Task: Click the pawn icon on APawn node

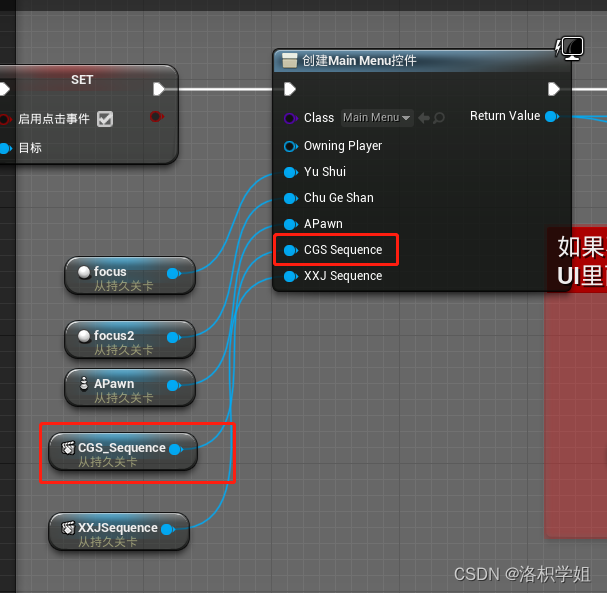Action: click(x=84, y=384)
